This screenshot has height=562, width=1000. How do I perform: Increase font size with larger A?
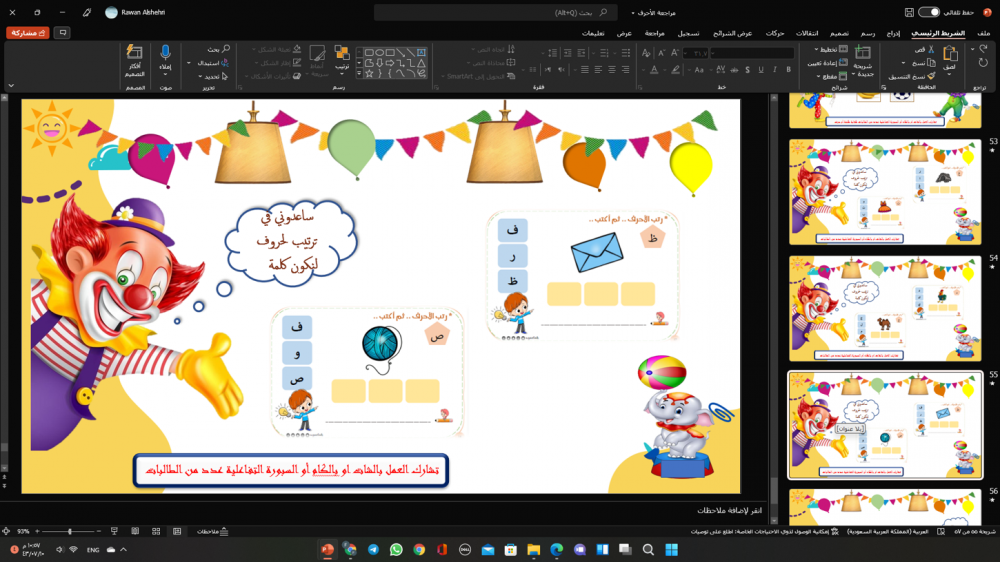point(675,53)
